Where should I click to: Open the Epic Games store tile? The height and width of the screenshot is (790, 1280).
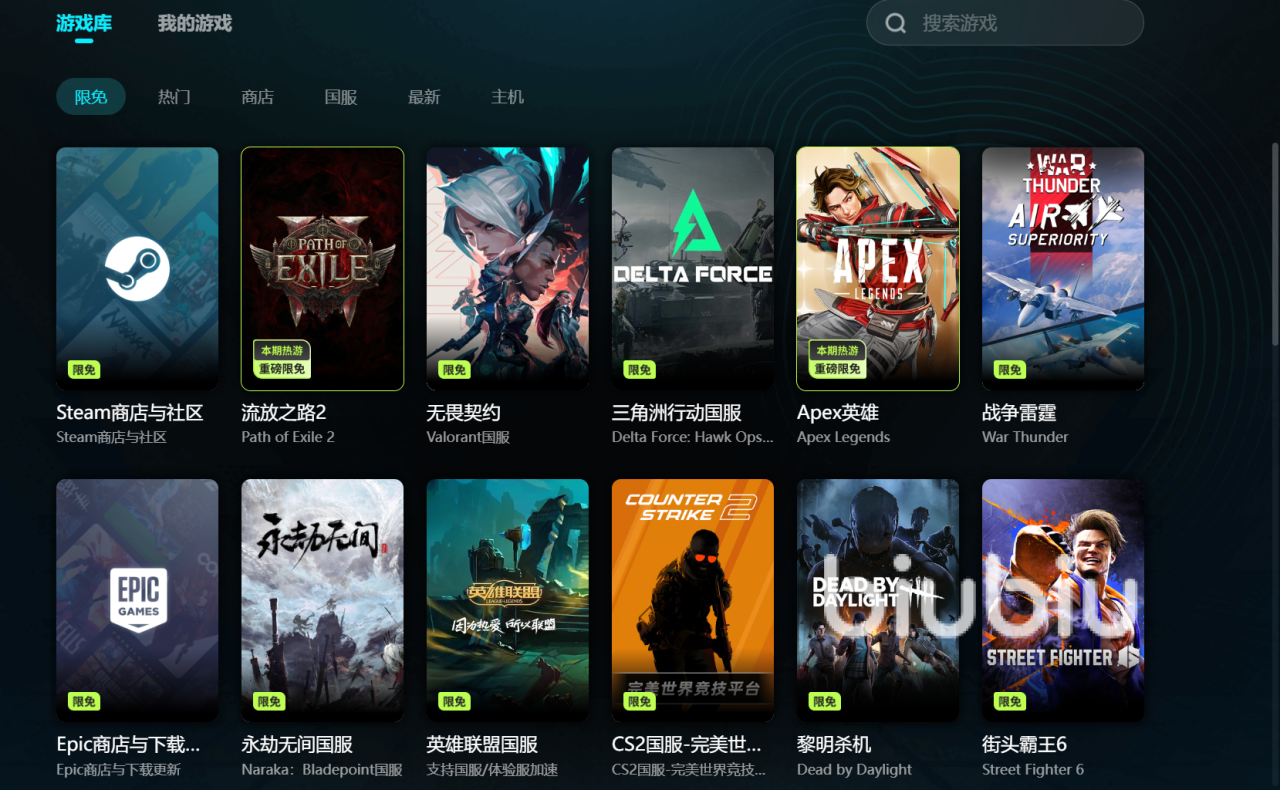pyautogui.click(x=137, y=600)
